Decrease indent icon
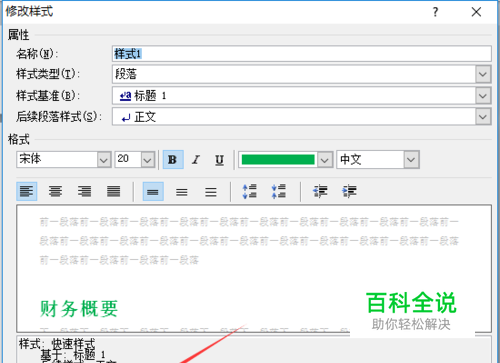This screenshot has width=500, height=363. [x=320, y=191]
